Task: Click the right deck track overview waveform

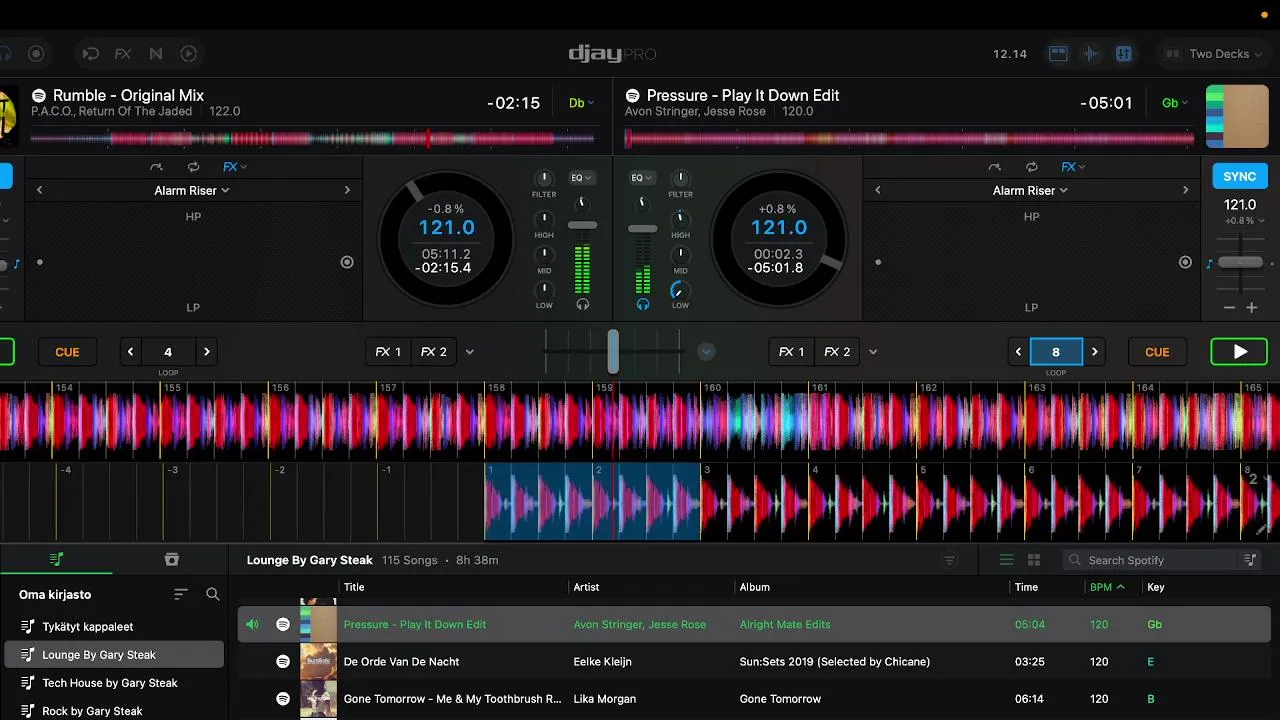Action: click(x=908, y=138)
